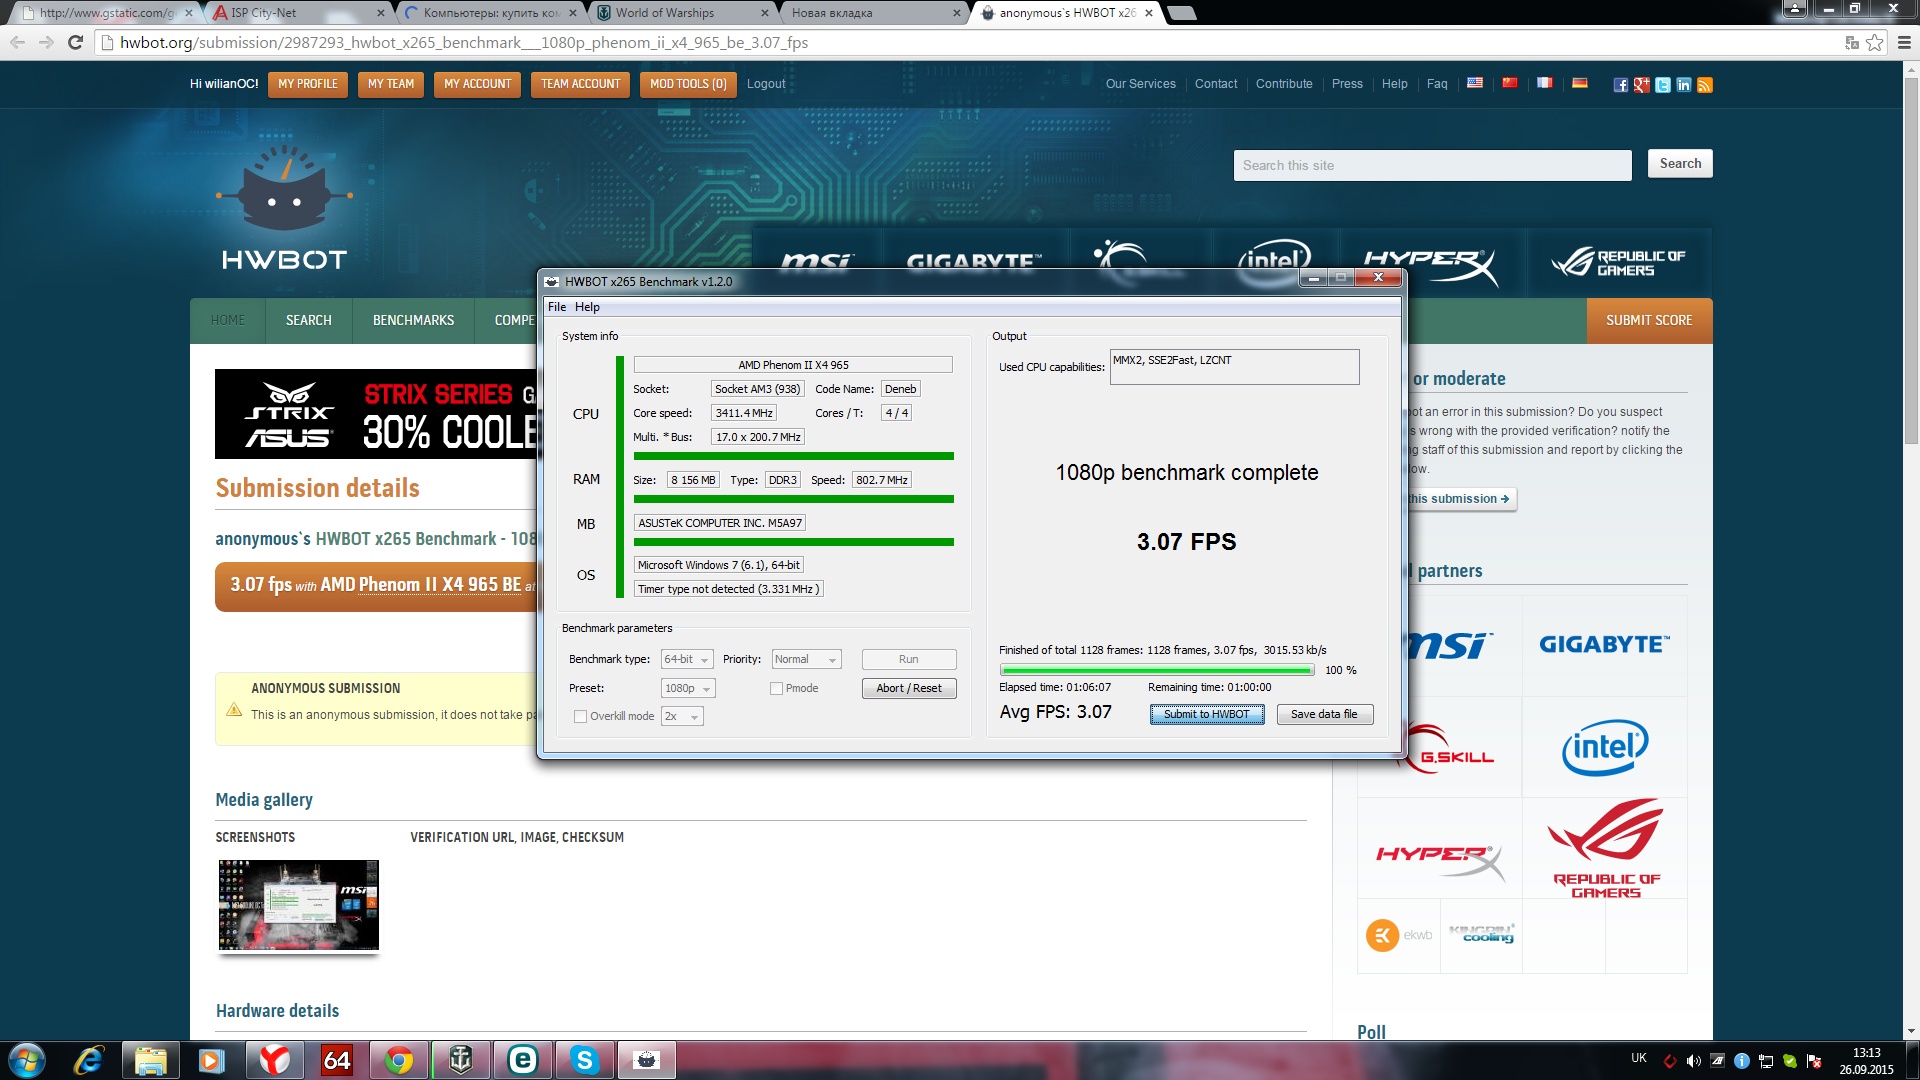Open Windows Start button
Screen dimensions: 1920x1080
coord(27,1060)
